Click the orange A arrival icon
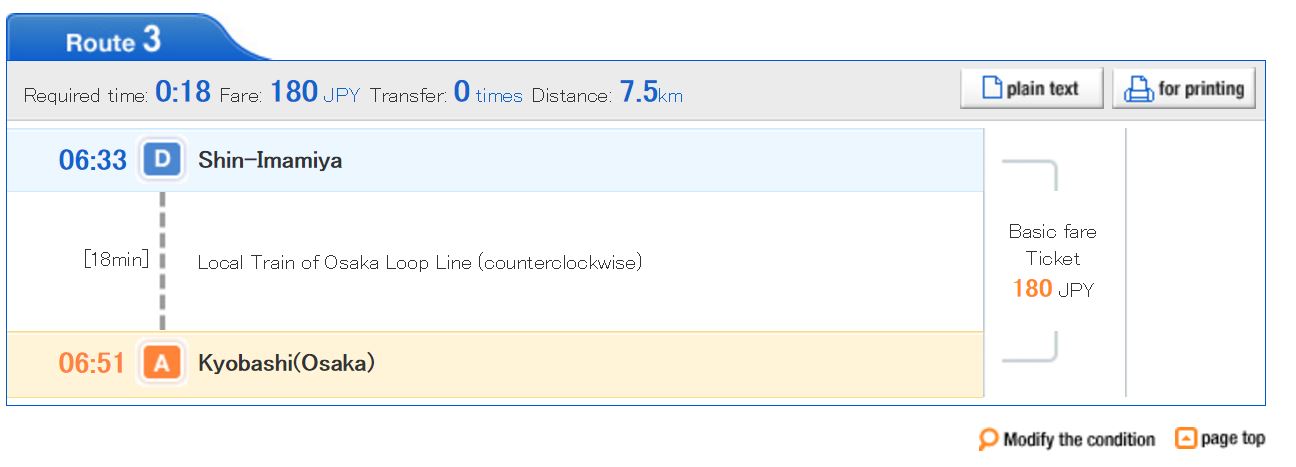Viewport: 1296px width, 467px height. click(x=162, y=363)
